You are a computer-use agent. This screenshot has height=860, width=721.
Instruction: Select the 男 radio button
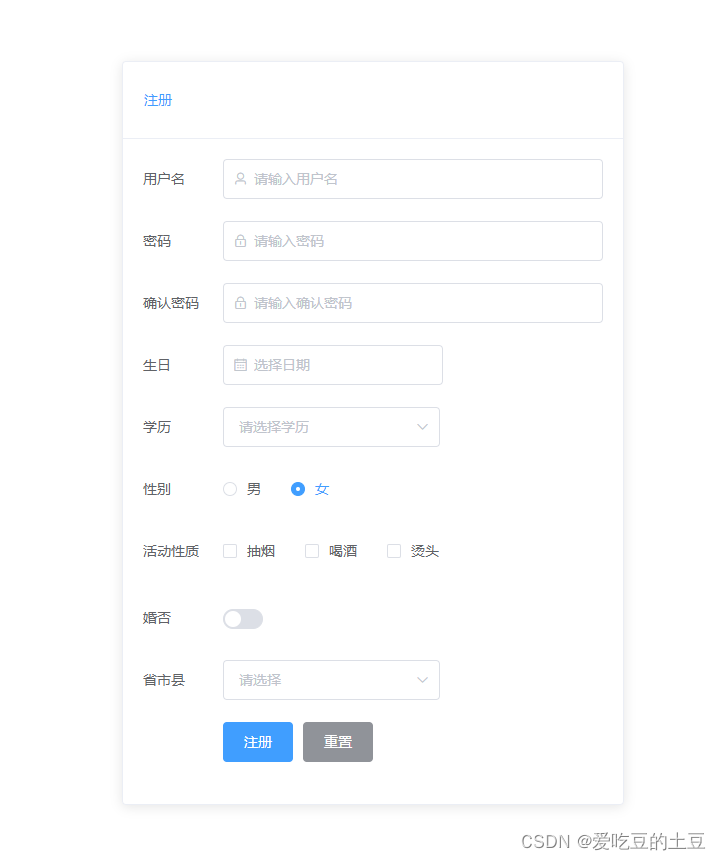pyautogui.click(x=230, y=489)
